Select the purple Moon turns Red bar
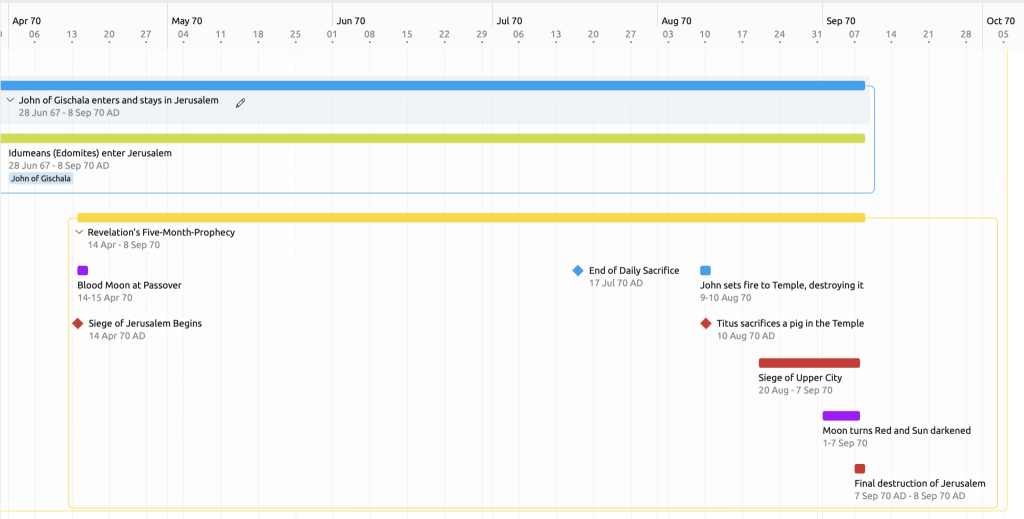This screenshot has width=1024, height=519. pyautogui.click(x=841, y=416)
